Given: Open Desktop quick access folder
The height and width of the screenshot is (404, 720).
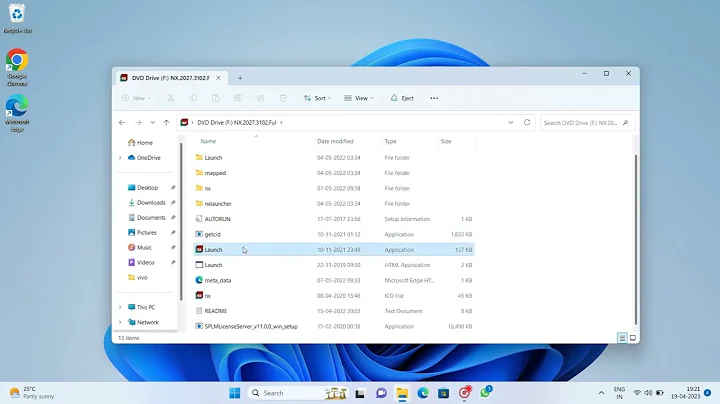Looking at the screenshot, I should (143, 188).
